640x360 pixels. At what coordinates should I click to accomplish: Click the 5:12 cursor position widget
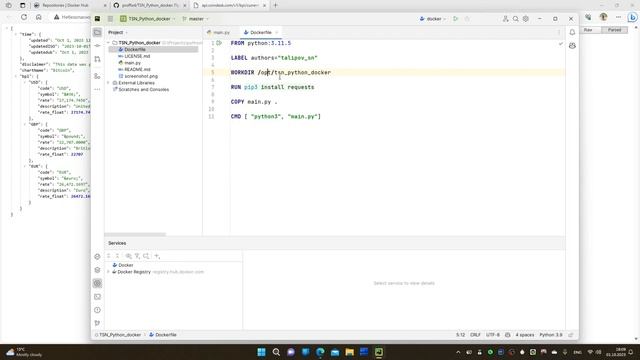pyautogui.click(x=460, y=335)
